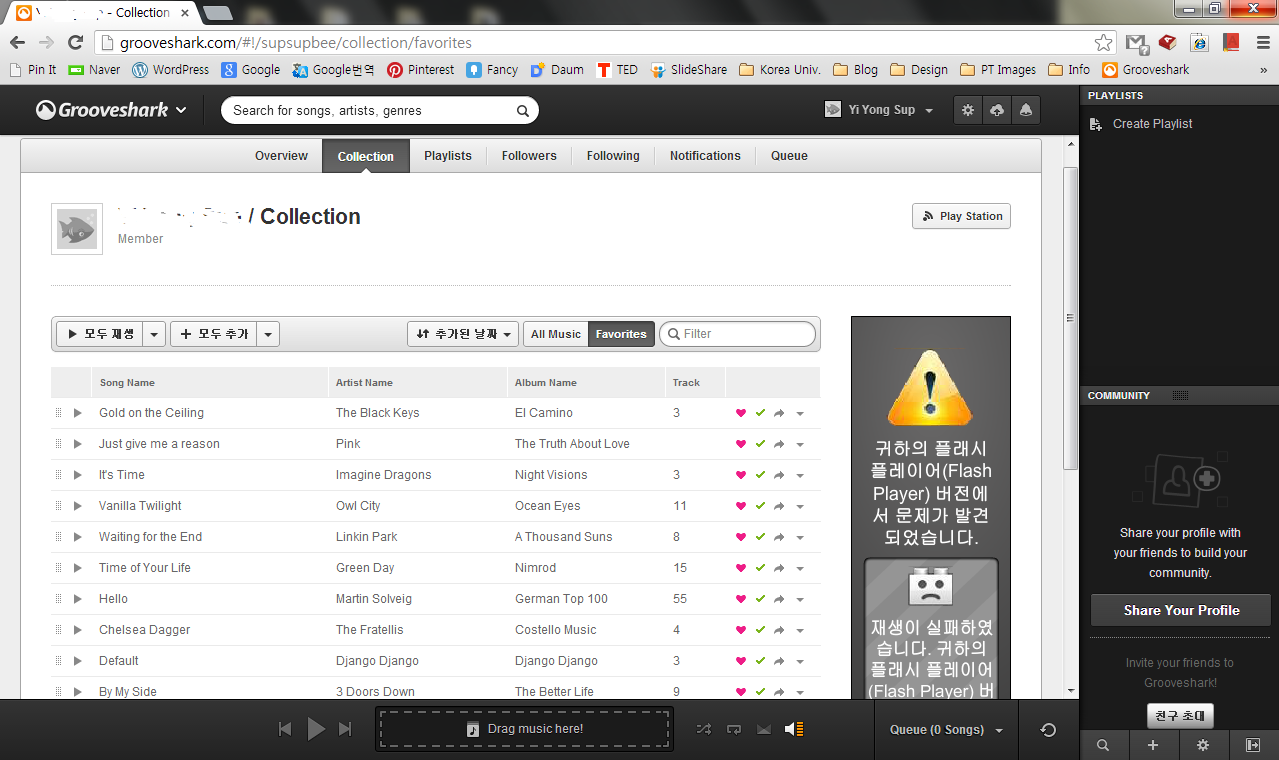Open the Korea Univ. bookmarks folder
This screenshot has height=760, width=1279.
tap(780, 70)
